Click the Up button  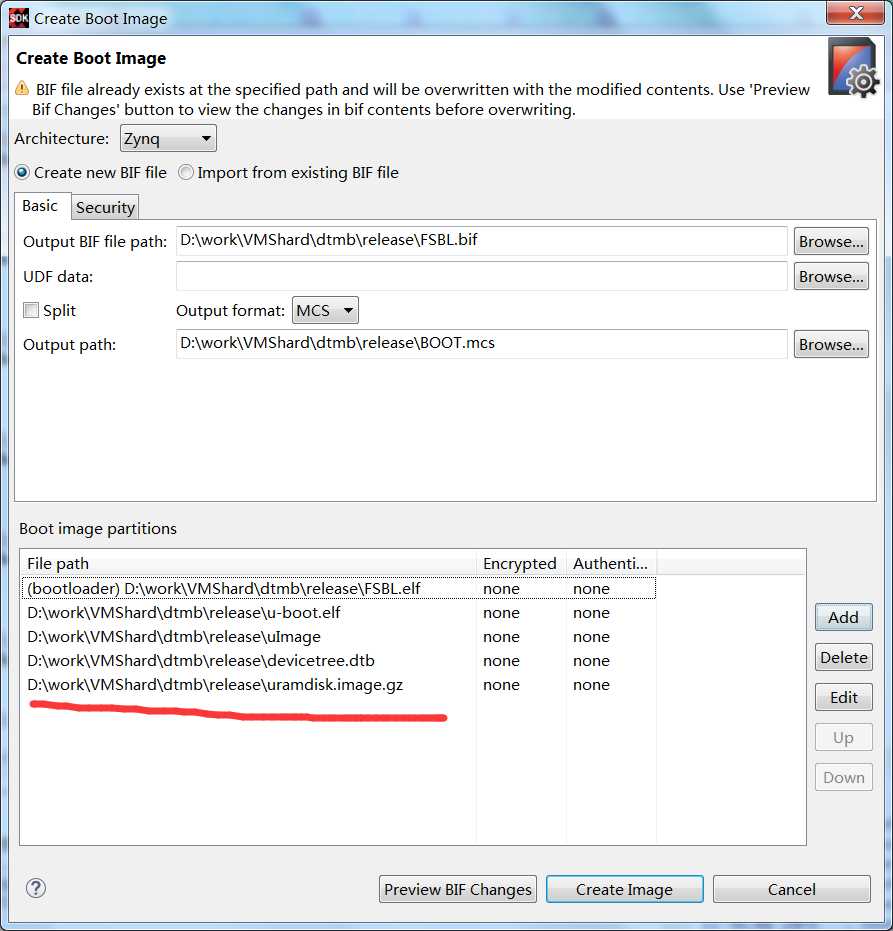coord(843,737)
